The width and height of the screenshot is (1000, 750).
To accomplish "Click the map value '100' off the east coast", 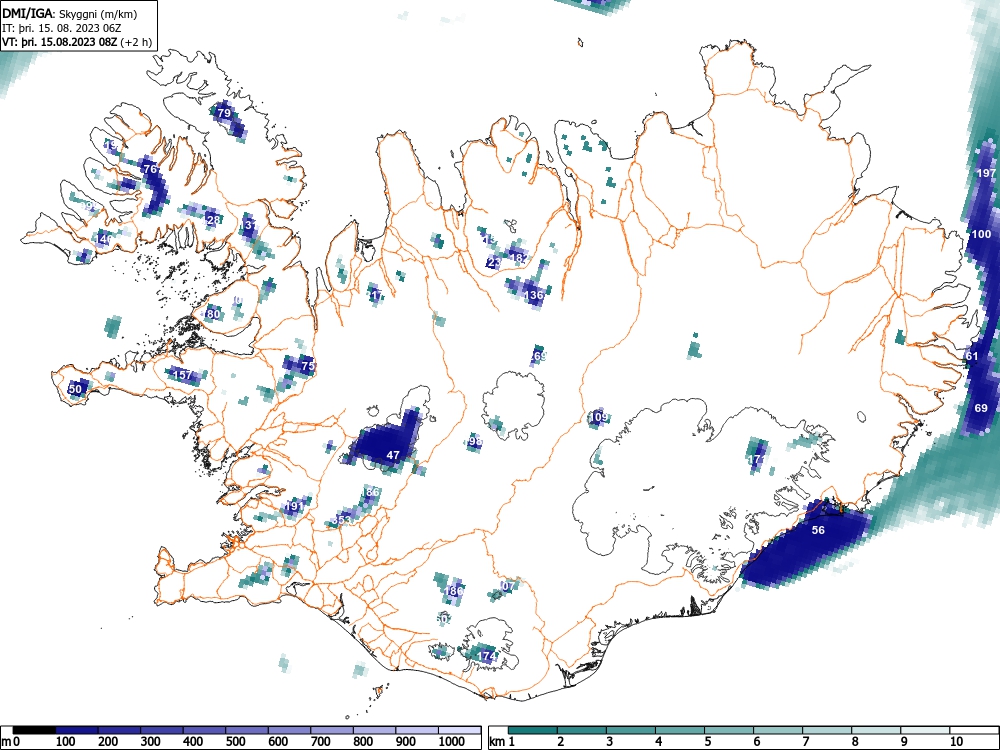I will coord(981,235).
